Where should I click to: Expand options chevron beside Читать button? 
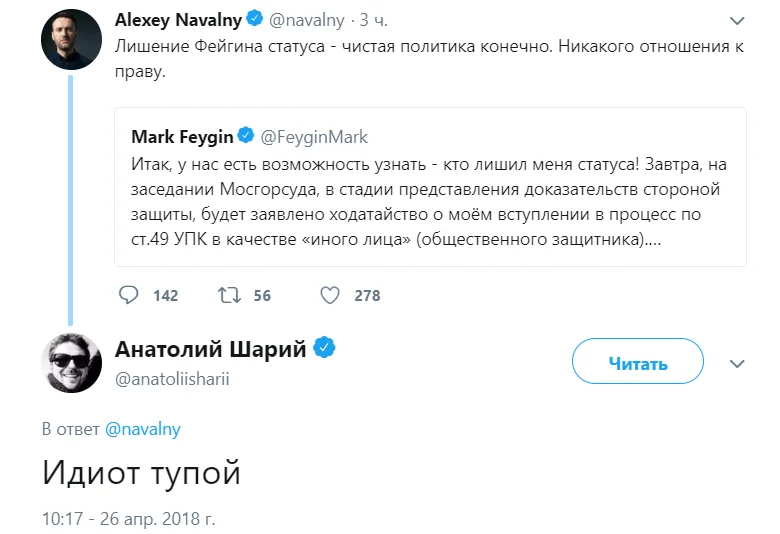[737, 363]
